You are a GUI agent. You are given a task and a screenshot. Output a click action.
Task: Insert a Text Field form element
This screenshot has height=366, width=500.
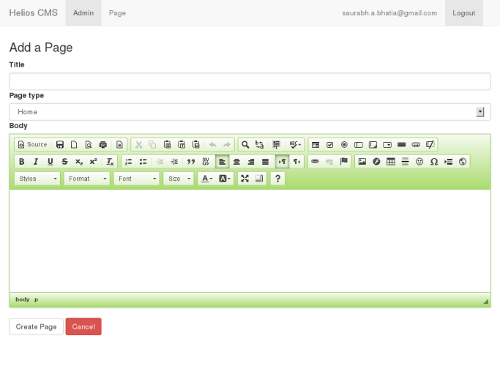pos(359,145)
